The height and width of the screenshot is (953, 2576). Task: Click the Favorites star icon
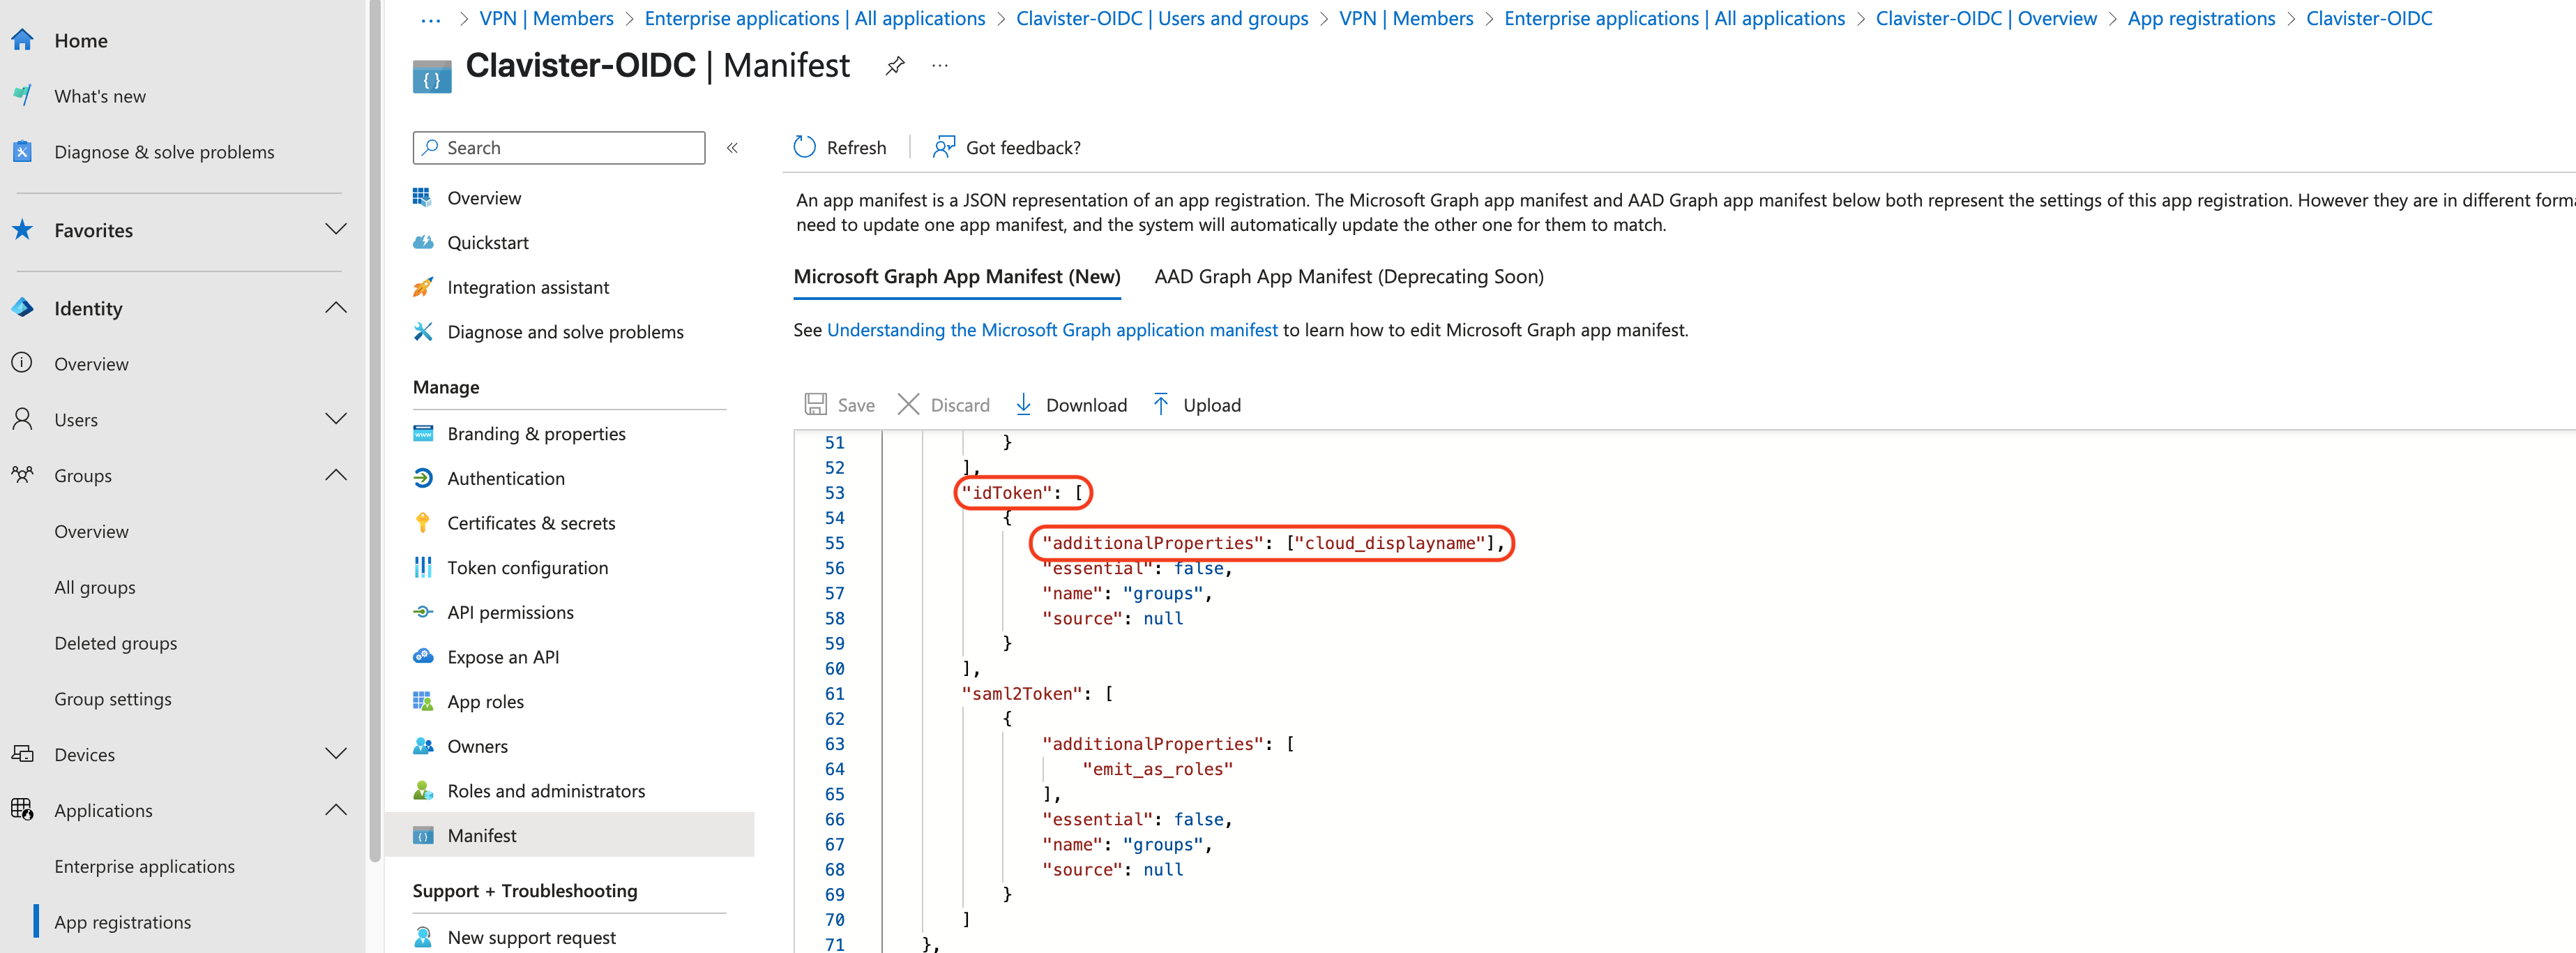click(x=22, y=230)
